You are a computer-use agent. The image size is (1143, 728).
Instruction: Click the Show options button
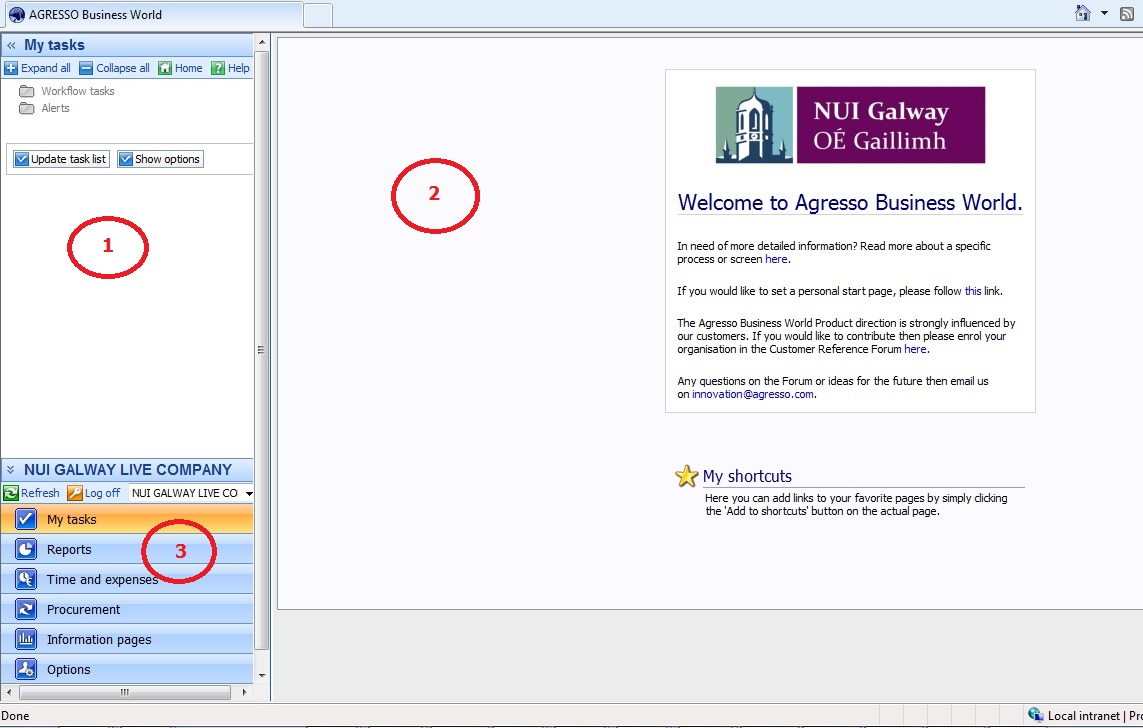[x=160, y=159]
